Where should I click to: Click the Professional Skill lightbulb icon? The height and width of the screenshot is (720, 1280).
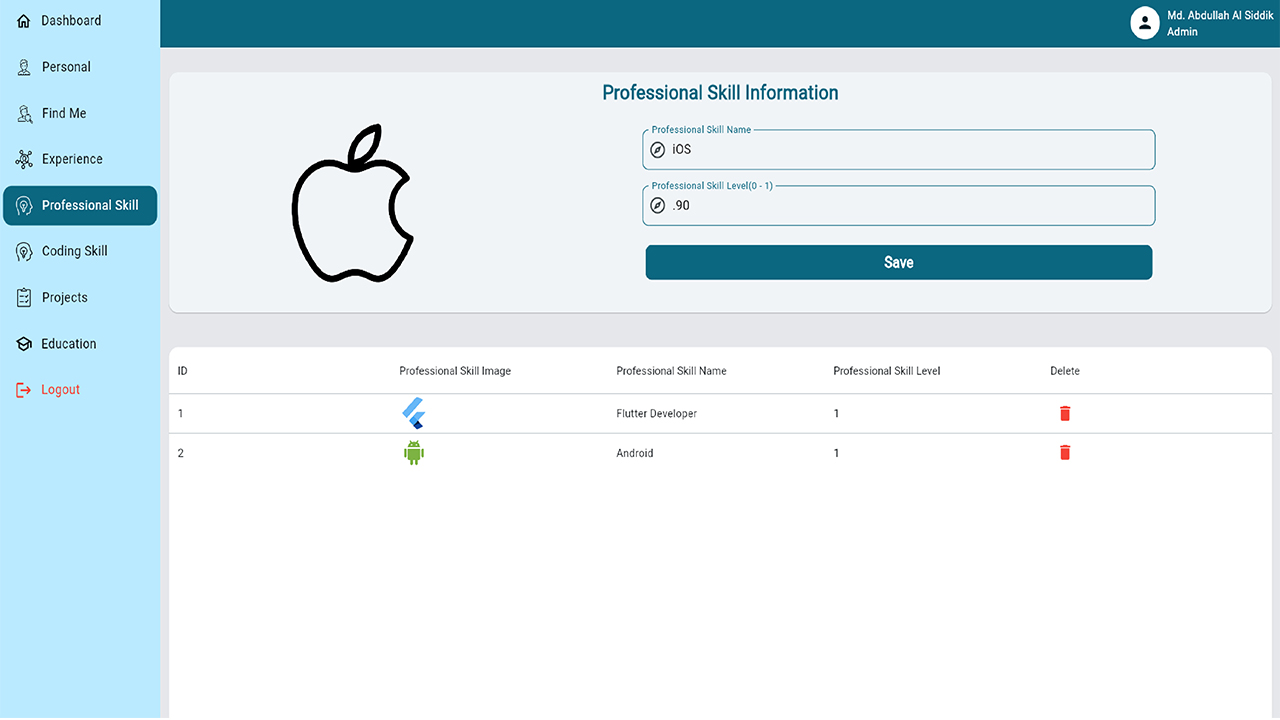(x=25, y=206)
